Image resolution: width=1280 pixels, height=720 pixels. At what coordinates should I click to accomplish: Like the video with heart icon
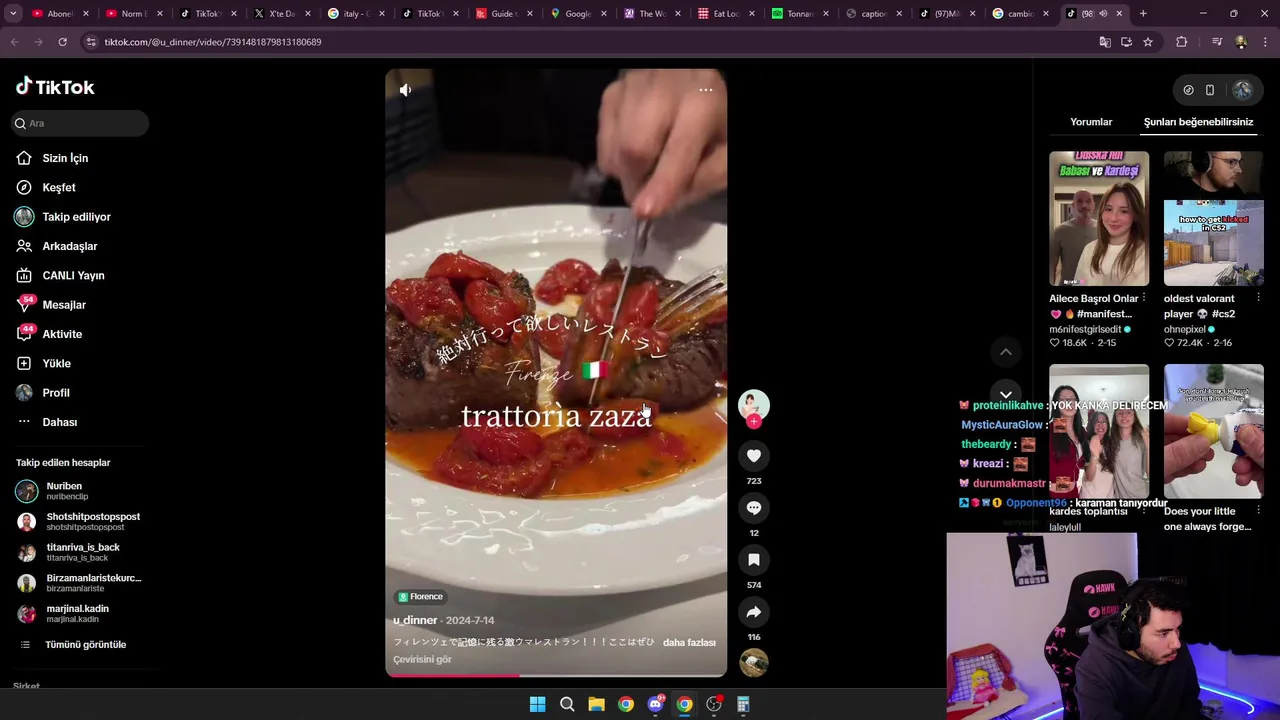click(x=754, y=456)
